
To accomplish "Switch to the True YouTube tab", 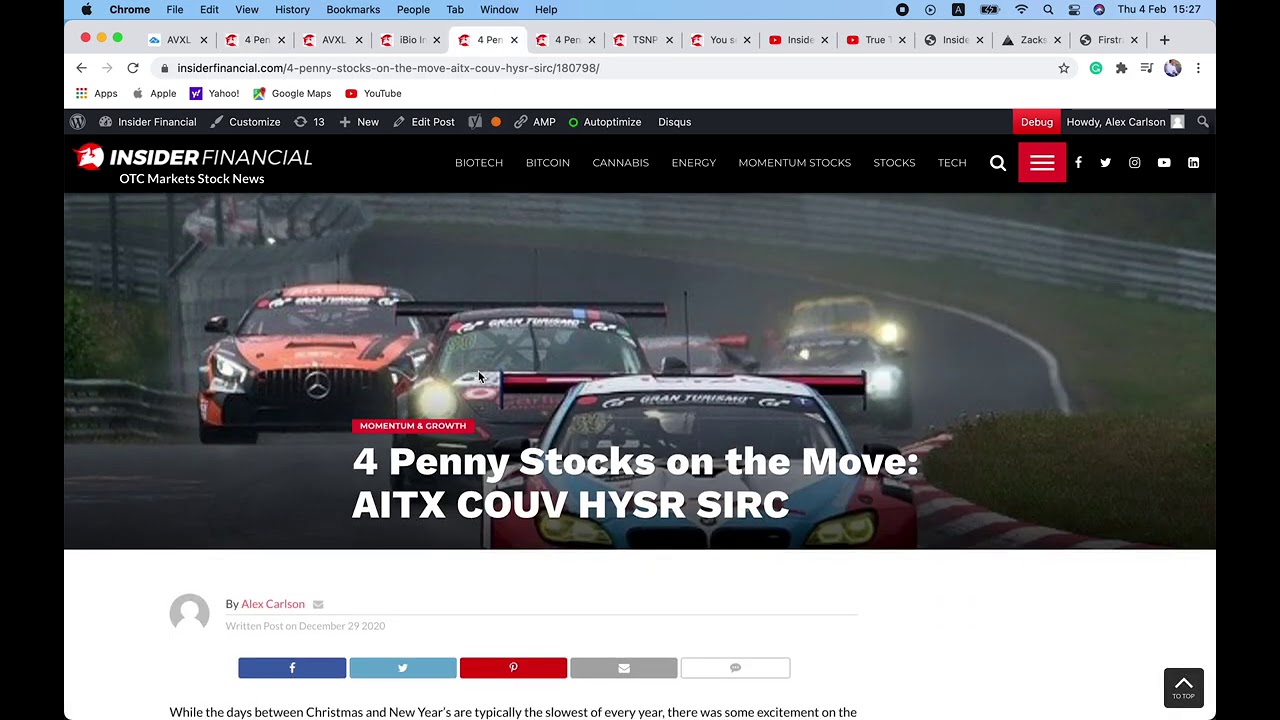I will [875, 40].
